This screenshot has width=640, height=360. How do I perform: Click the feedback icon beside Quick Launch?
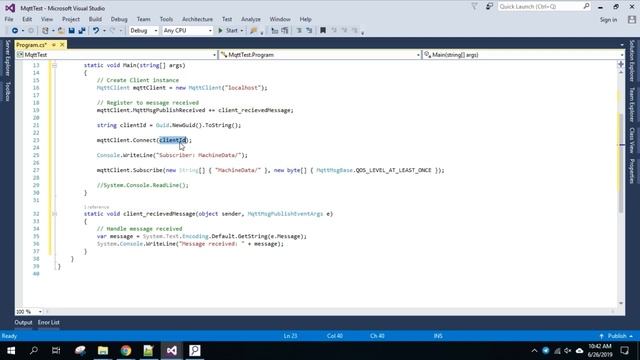(489, 7)
